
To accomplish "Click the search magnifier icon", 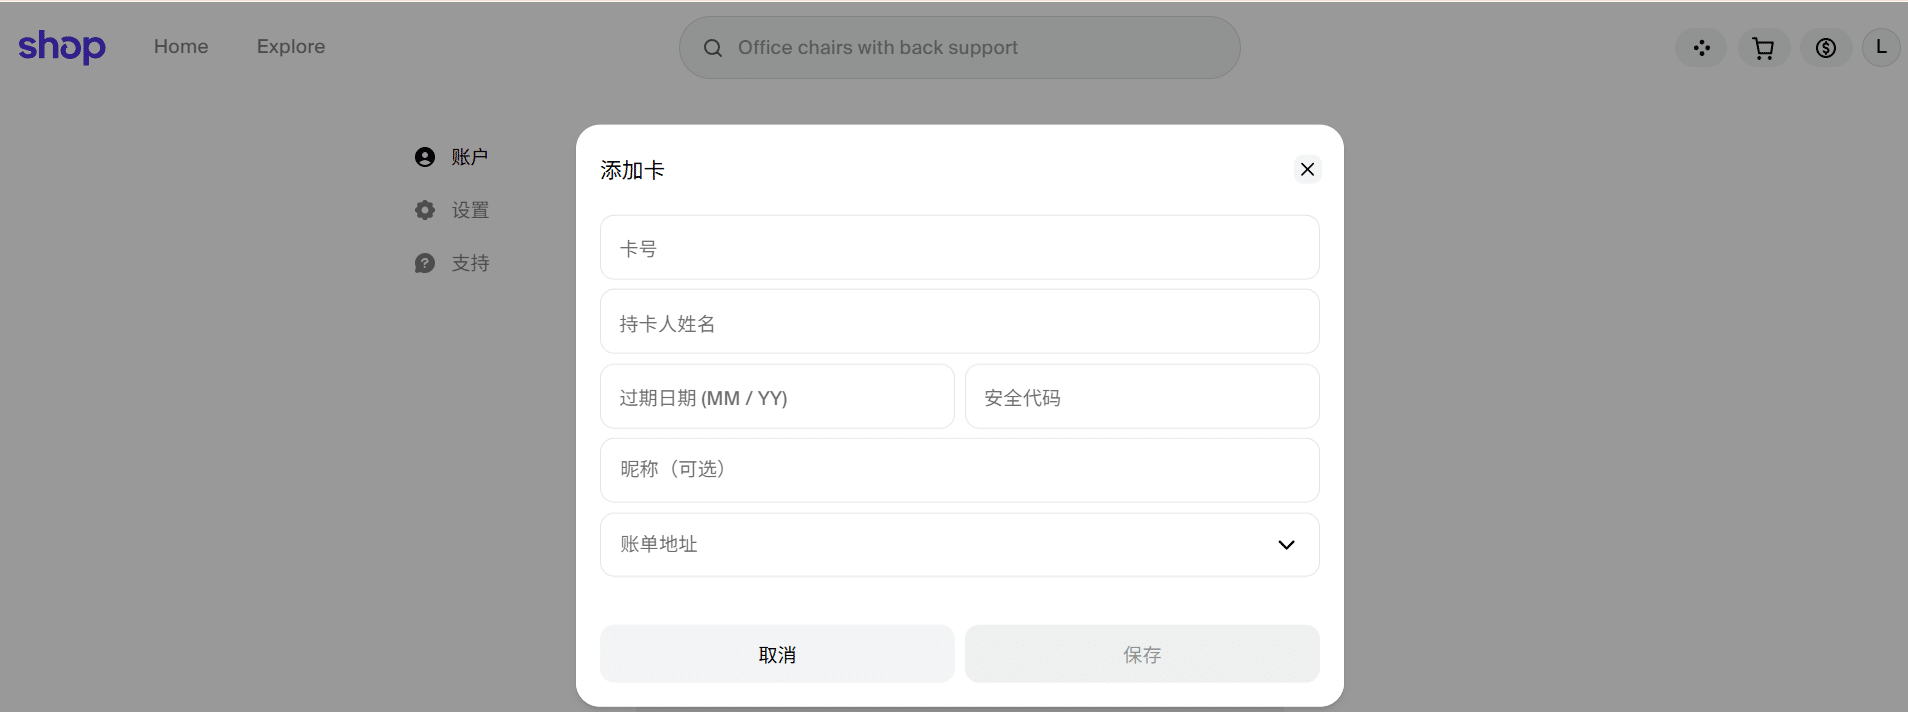I will [x=713, y=48].
